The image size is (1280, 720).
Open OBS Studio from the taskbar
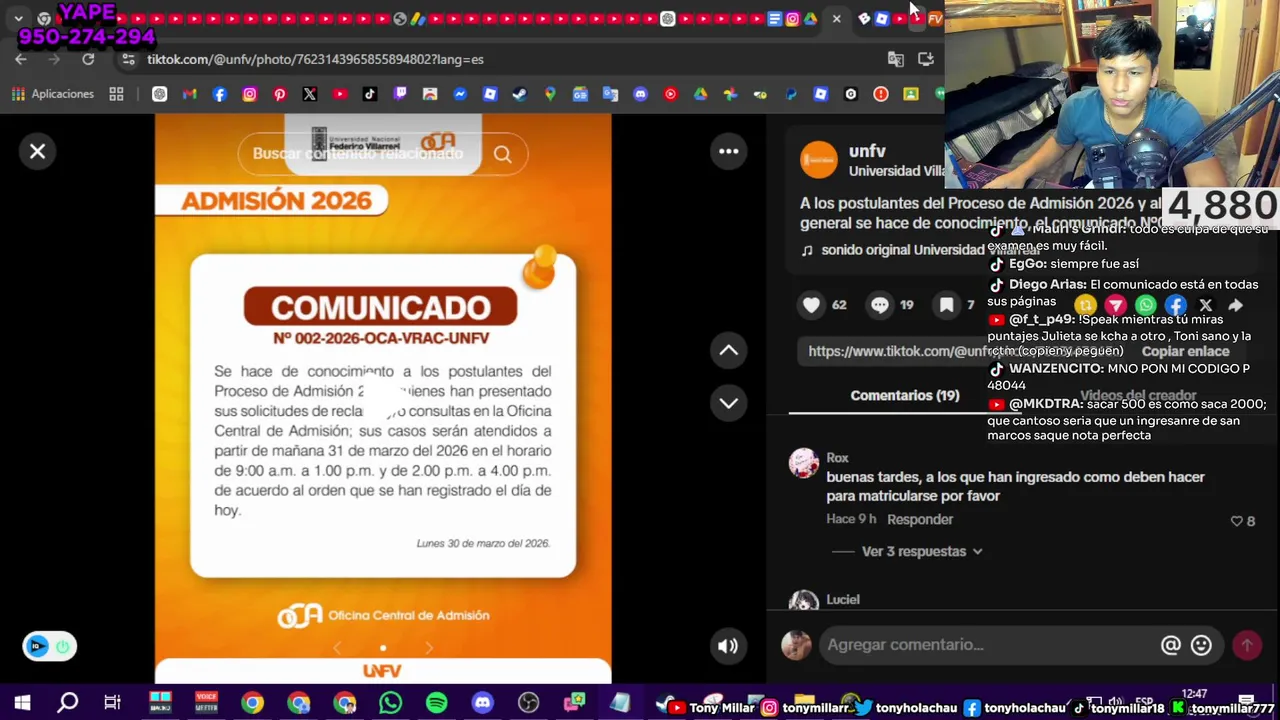coord(528,703)
